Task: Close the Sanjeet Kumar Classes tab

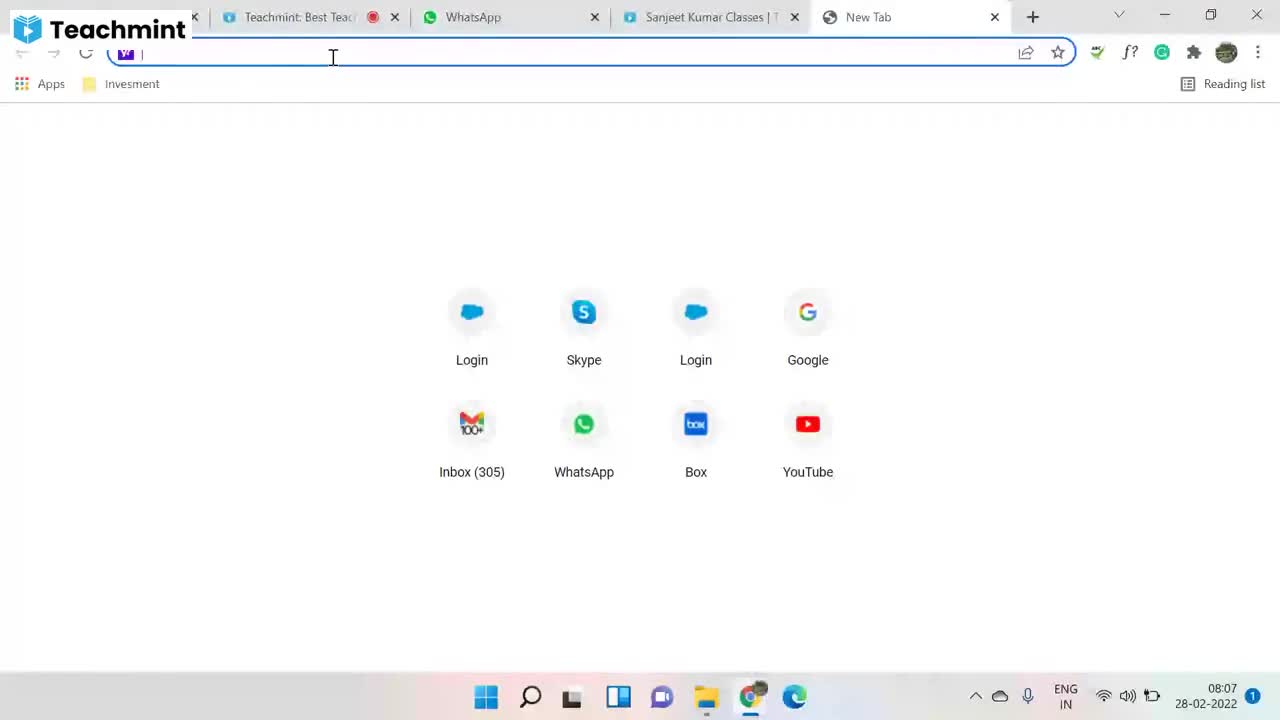Action: click(x=795, y=17)
